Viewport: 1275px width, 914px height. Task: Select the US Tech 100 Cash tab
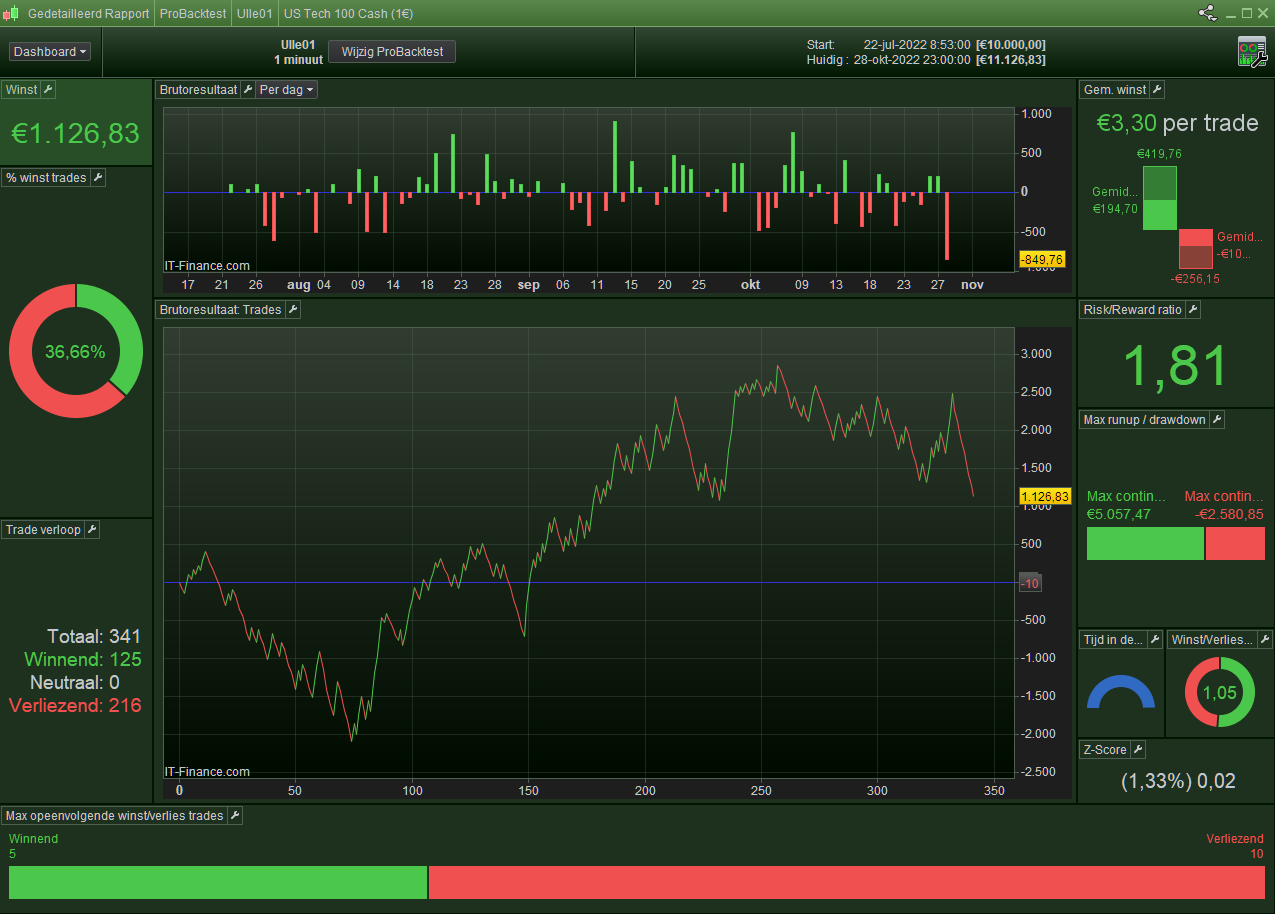click(x=348, y=14)
